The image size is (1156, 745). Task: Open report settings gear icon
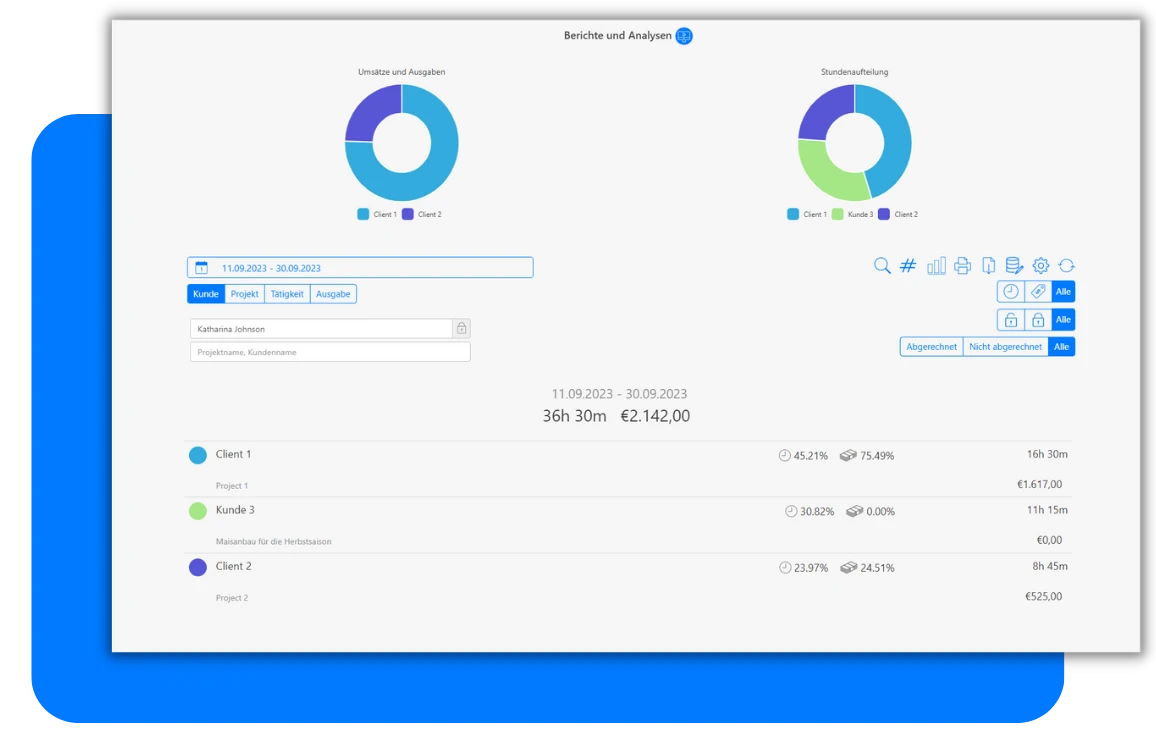1041,266
